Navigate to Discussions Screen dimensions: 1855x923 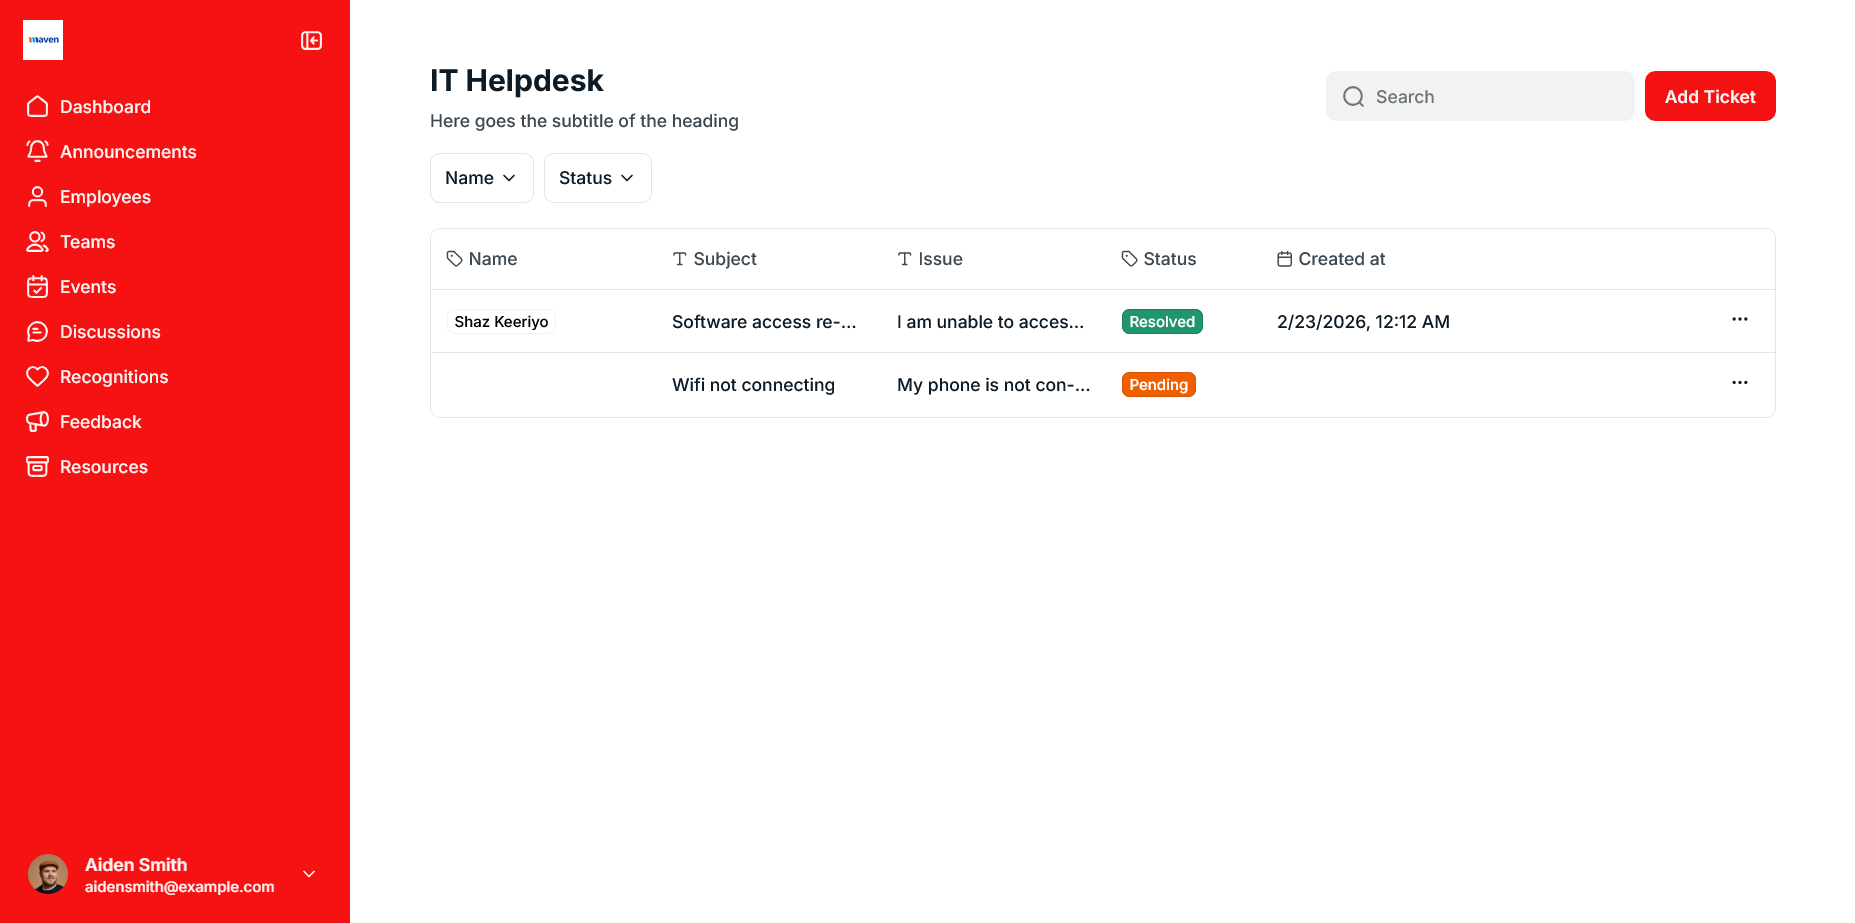110,332
